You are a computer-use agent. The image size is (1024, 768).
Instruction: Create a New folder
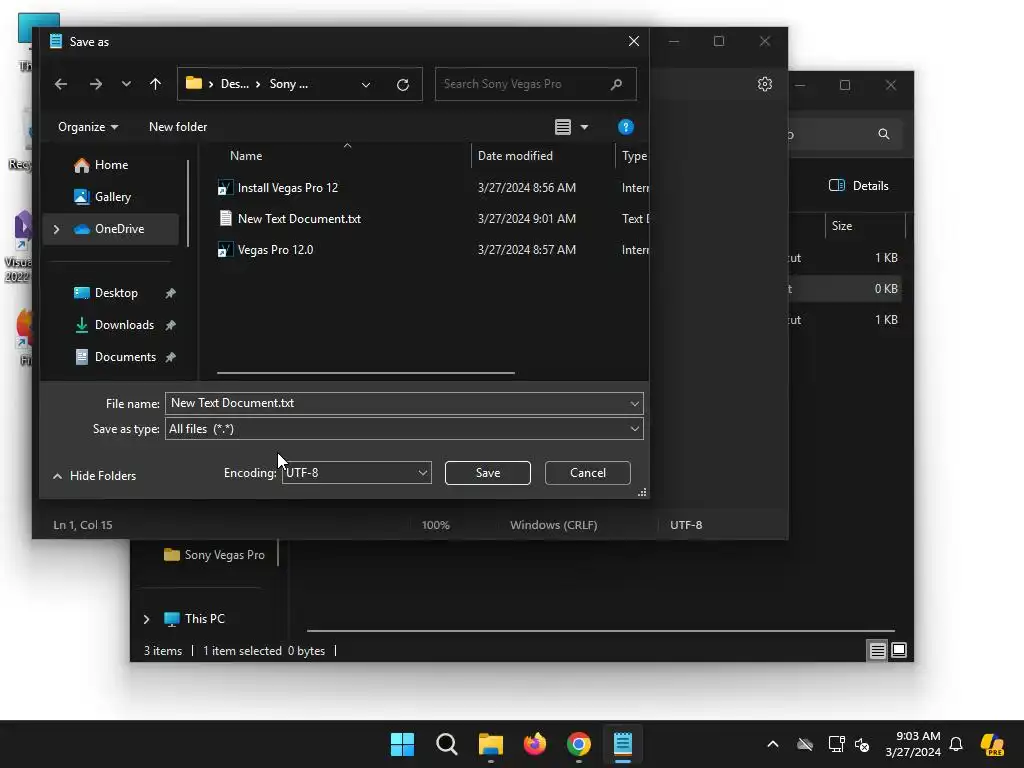click(x=178, y=127)
